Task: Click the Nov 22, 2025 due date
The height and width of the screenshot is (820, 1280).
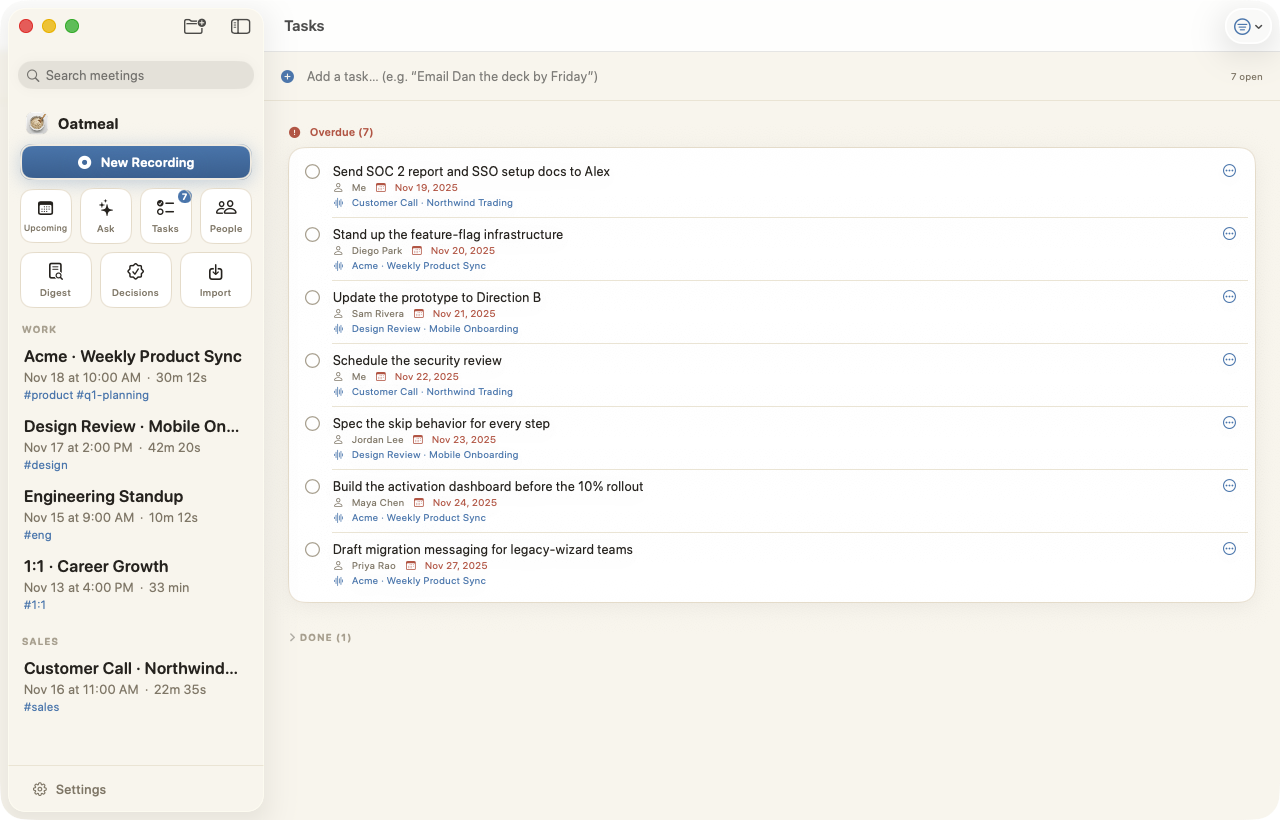Action: pos(427,377)
